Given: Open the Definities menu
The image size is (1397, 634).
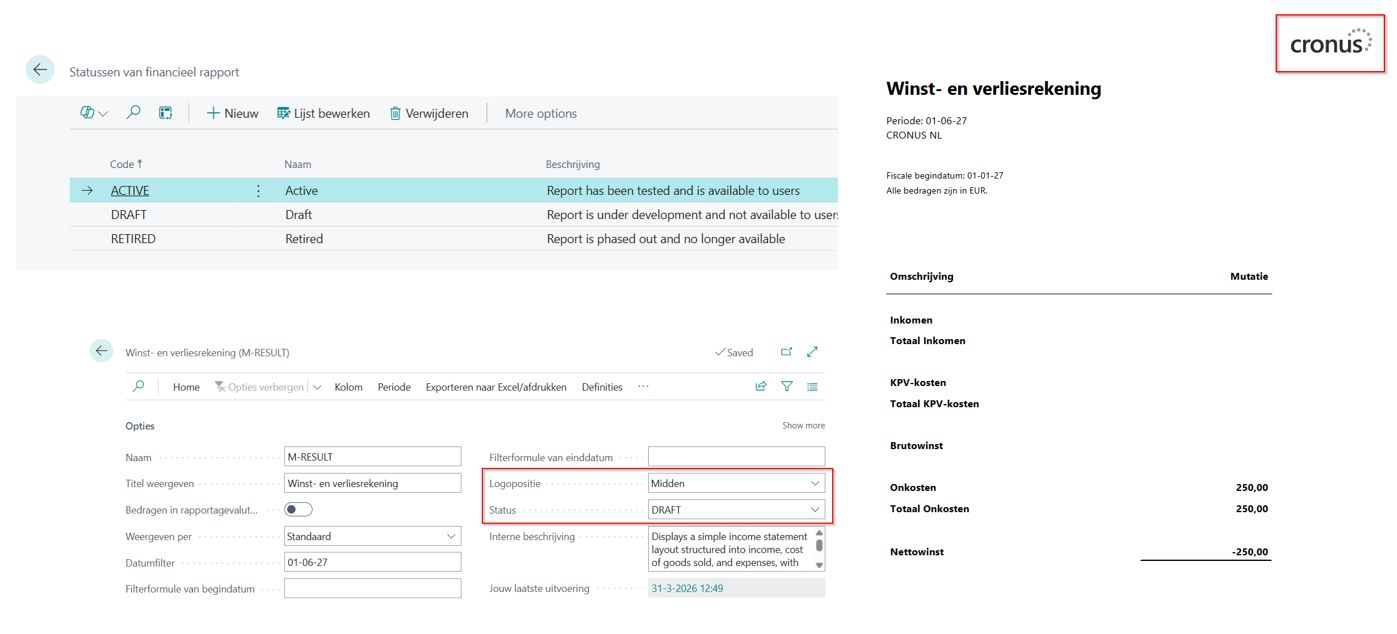Looking at the screenshot, I should (602, 387).
